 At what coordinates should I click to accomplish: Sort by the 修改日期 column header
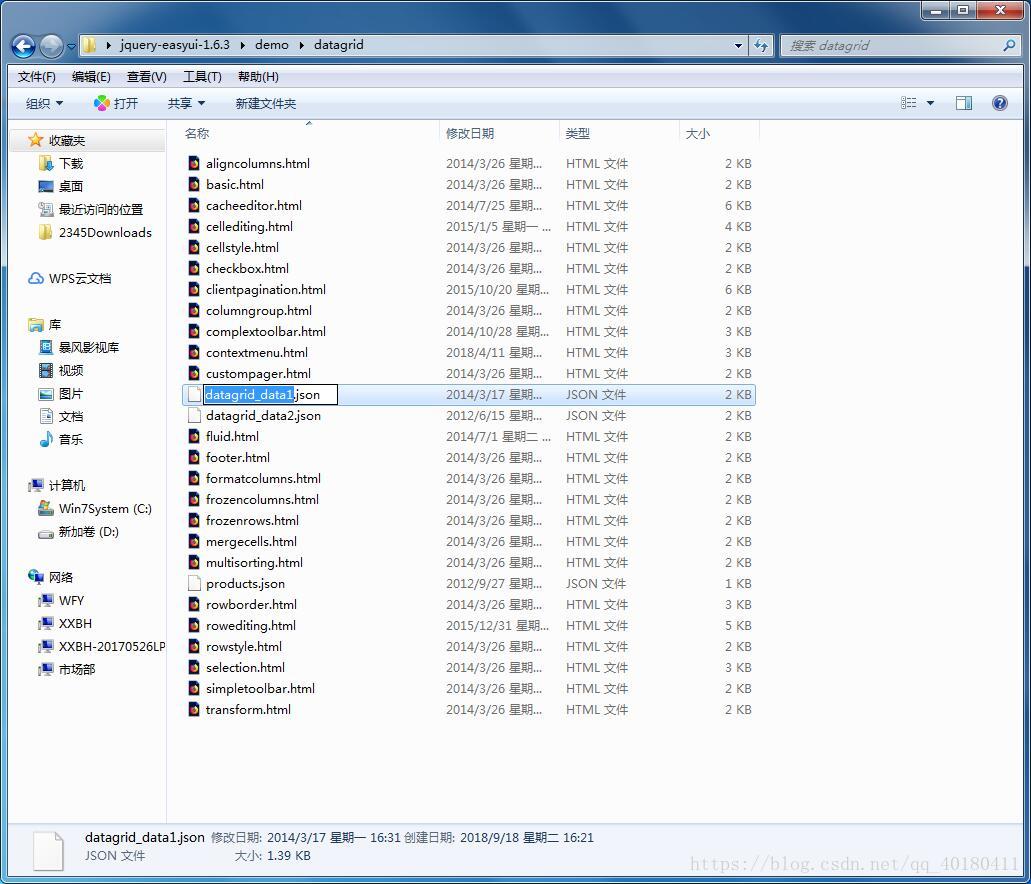[469, 134]
